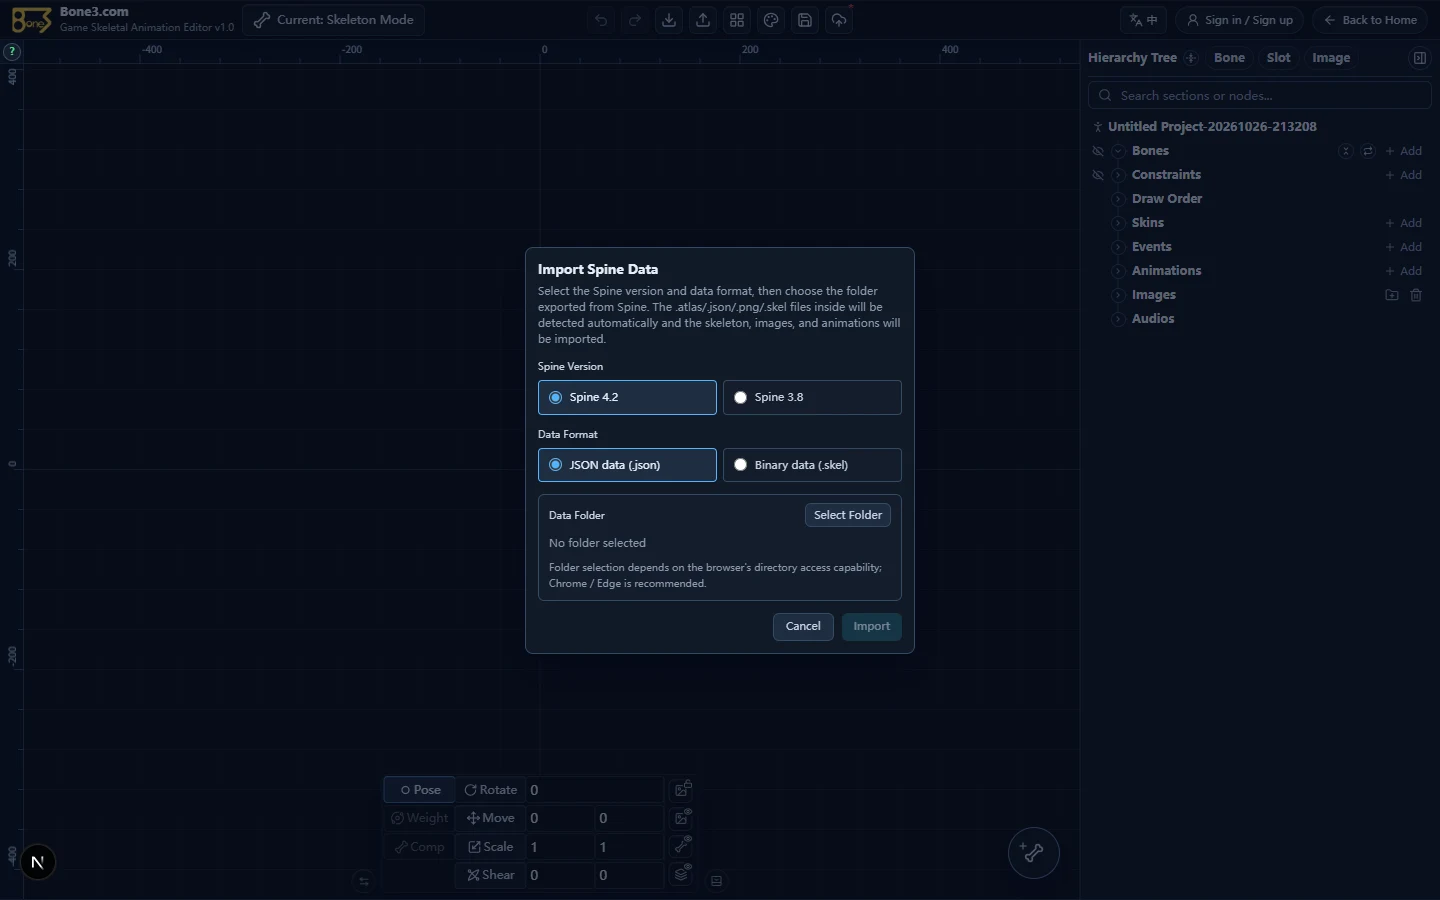Cancel the Import Spine Data dialog
This screenshot has width=1440, height=900.
pyautogui.click(x=803, y=627)
